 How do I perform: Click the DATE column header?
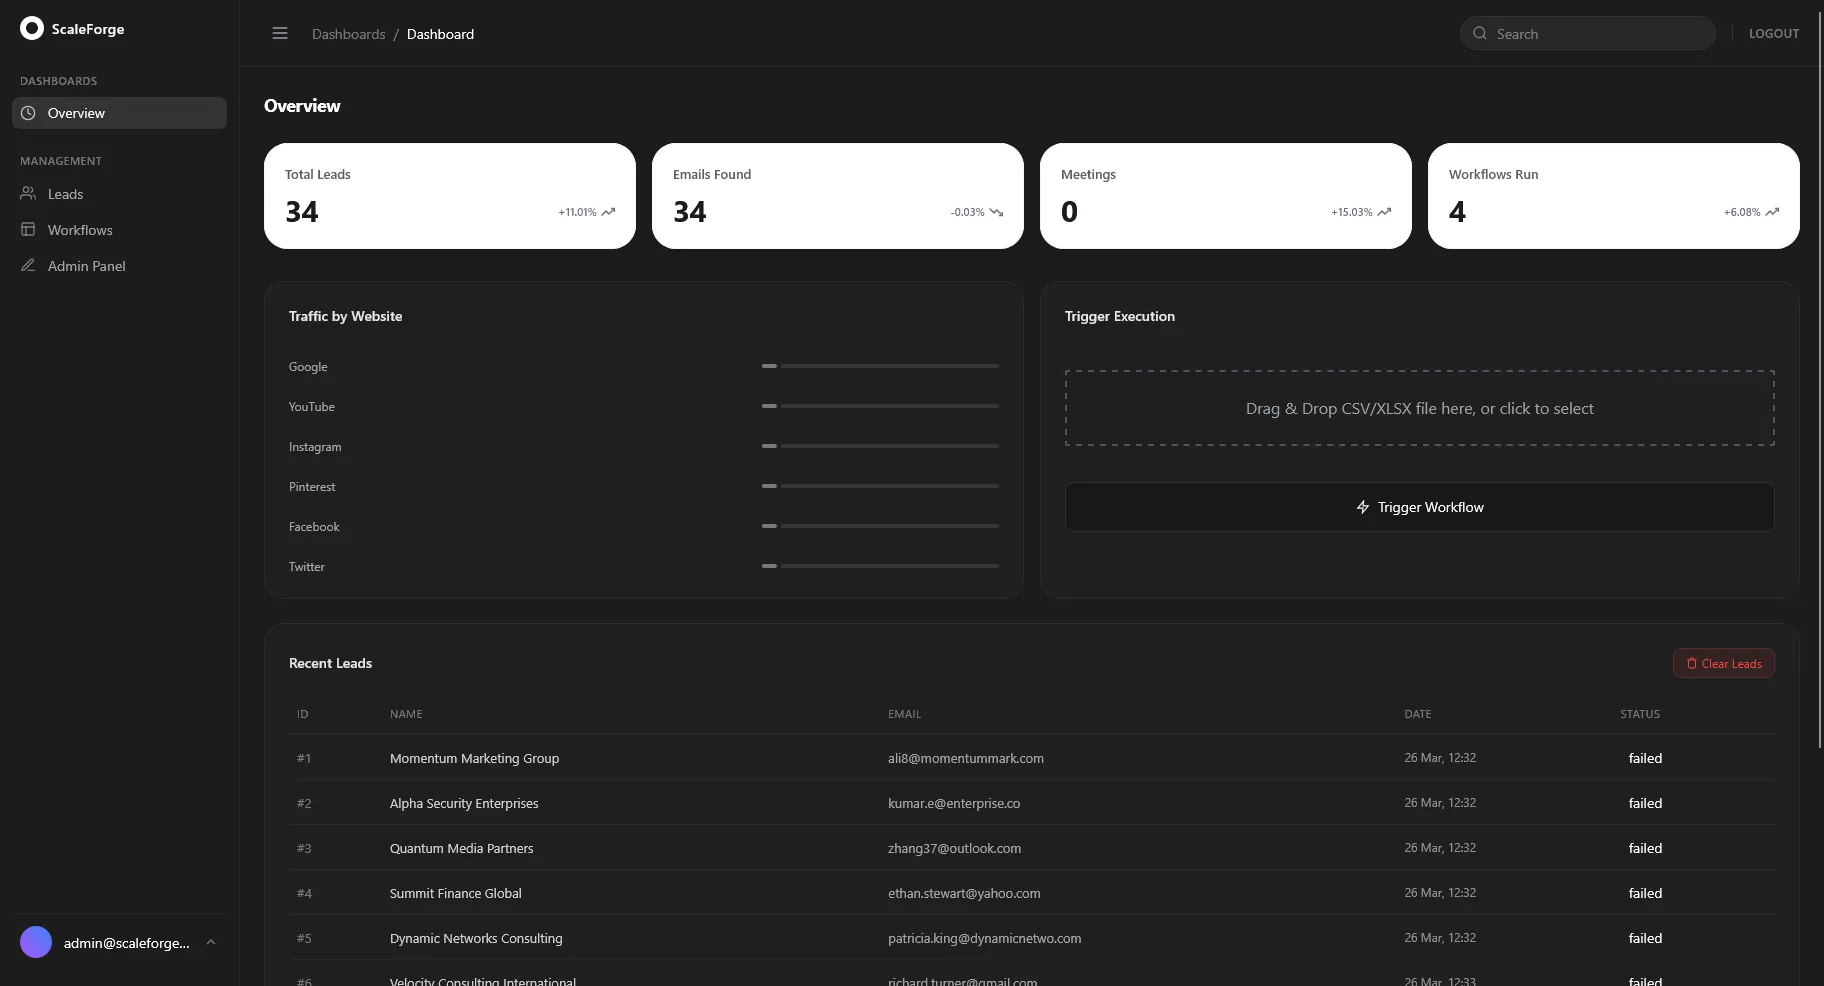[x=1418, y=714]
